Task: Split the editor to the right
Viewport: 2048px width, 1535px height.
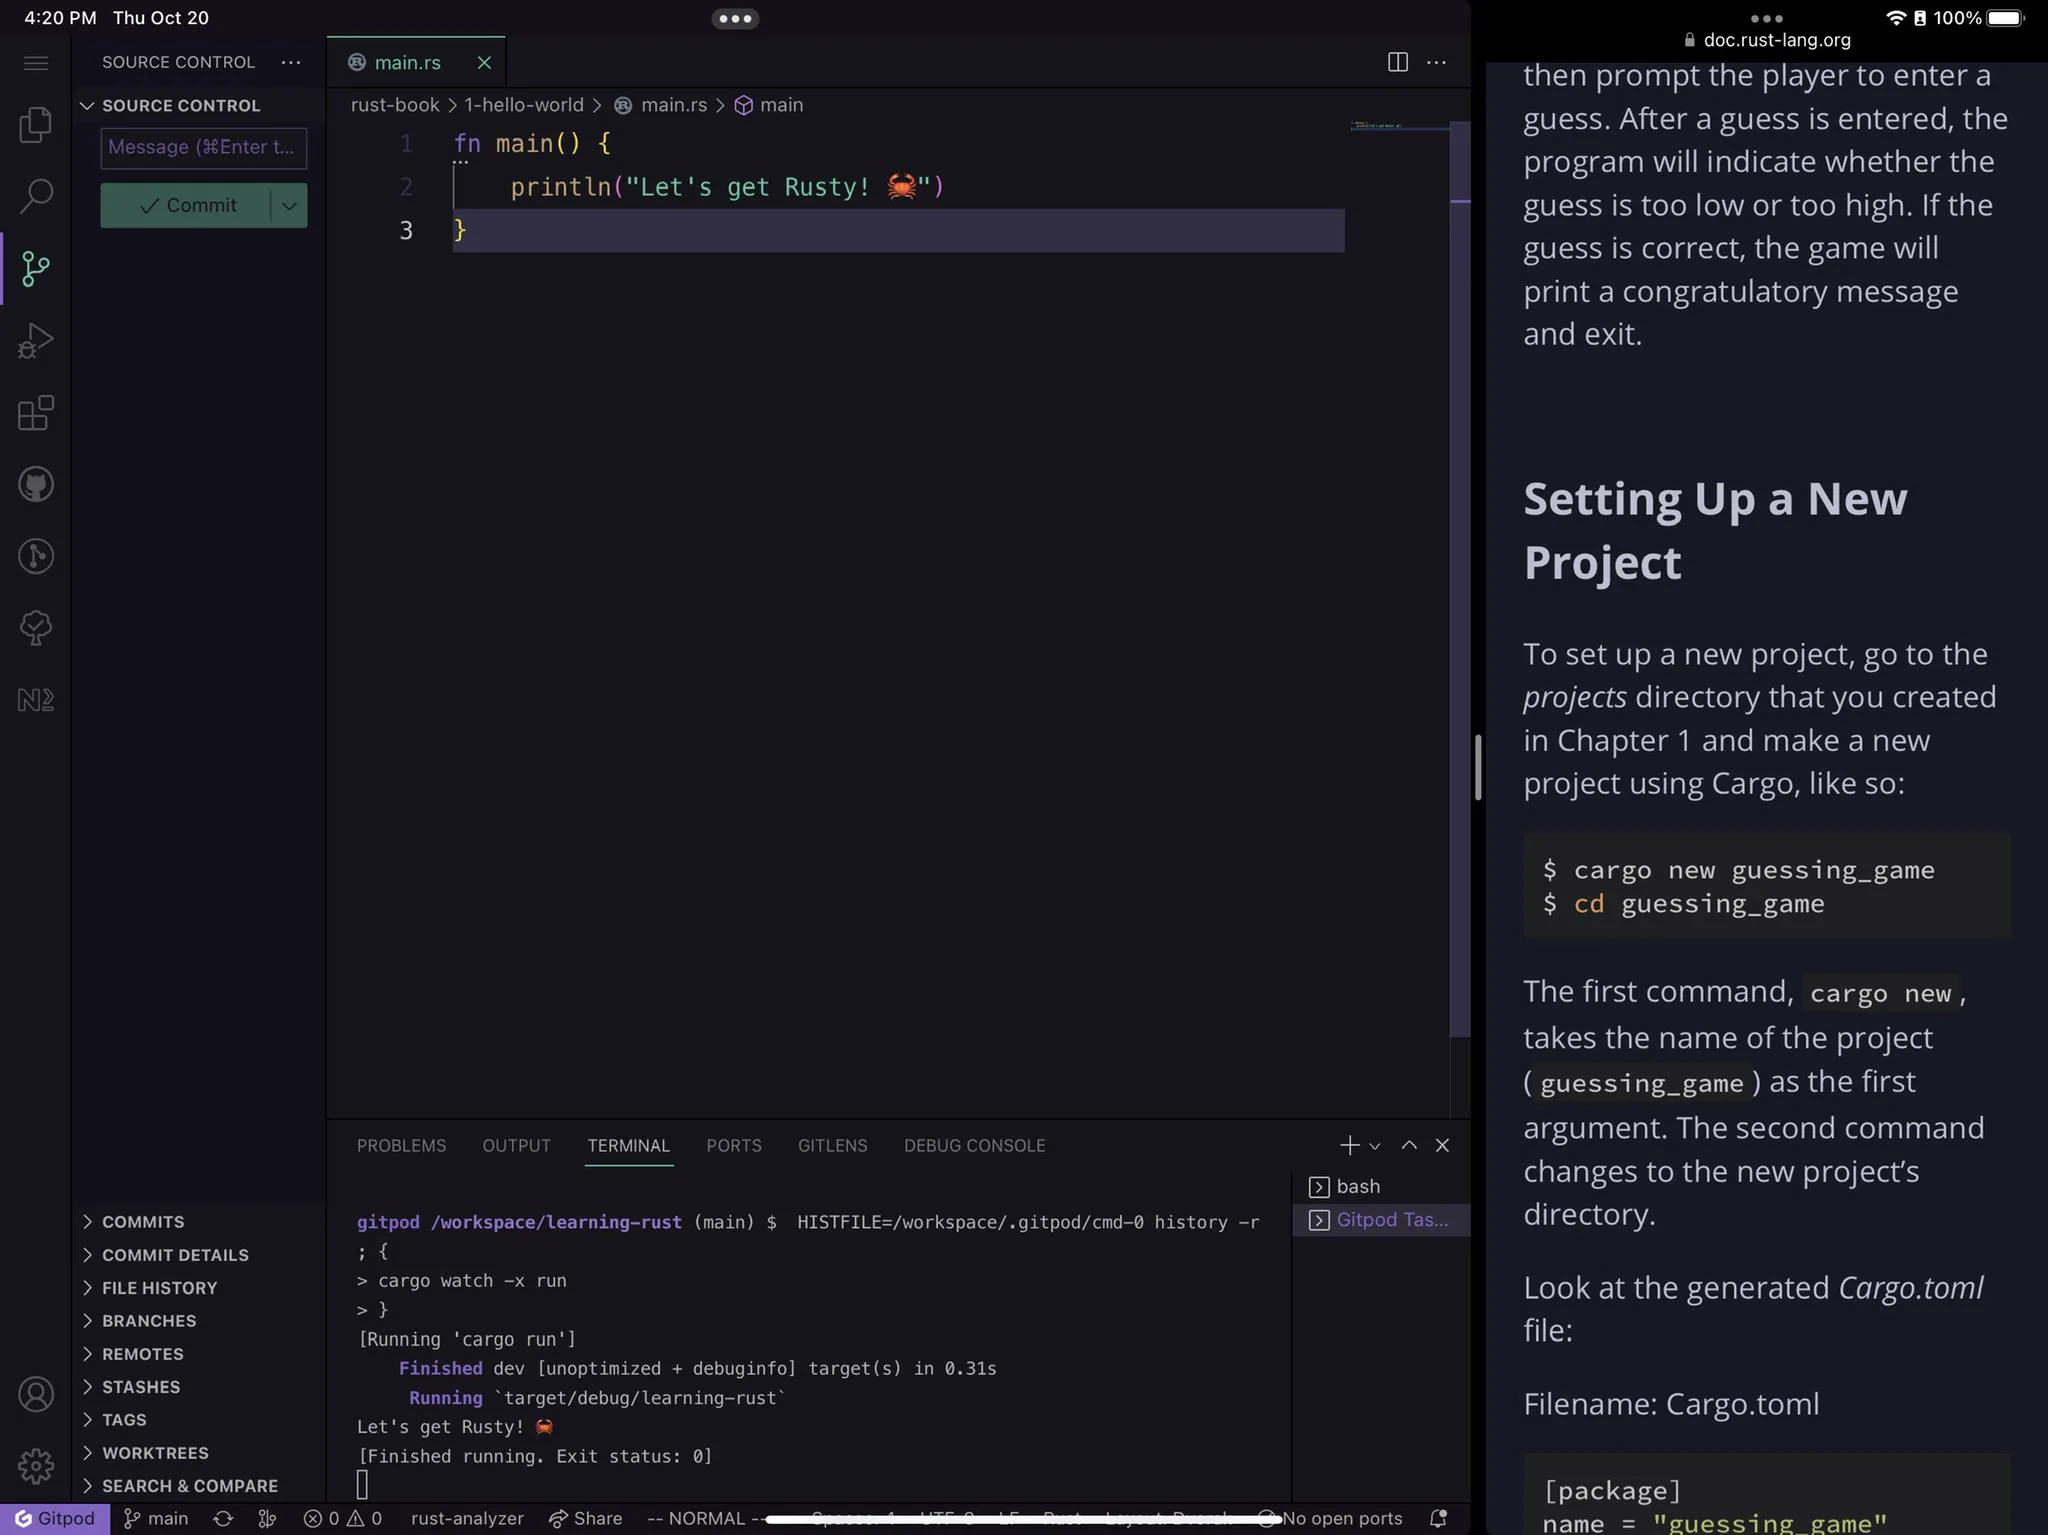Action: point(1398,62)
